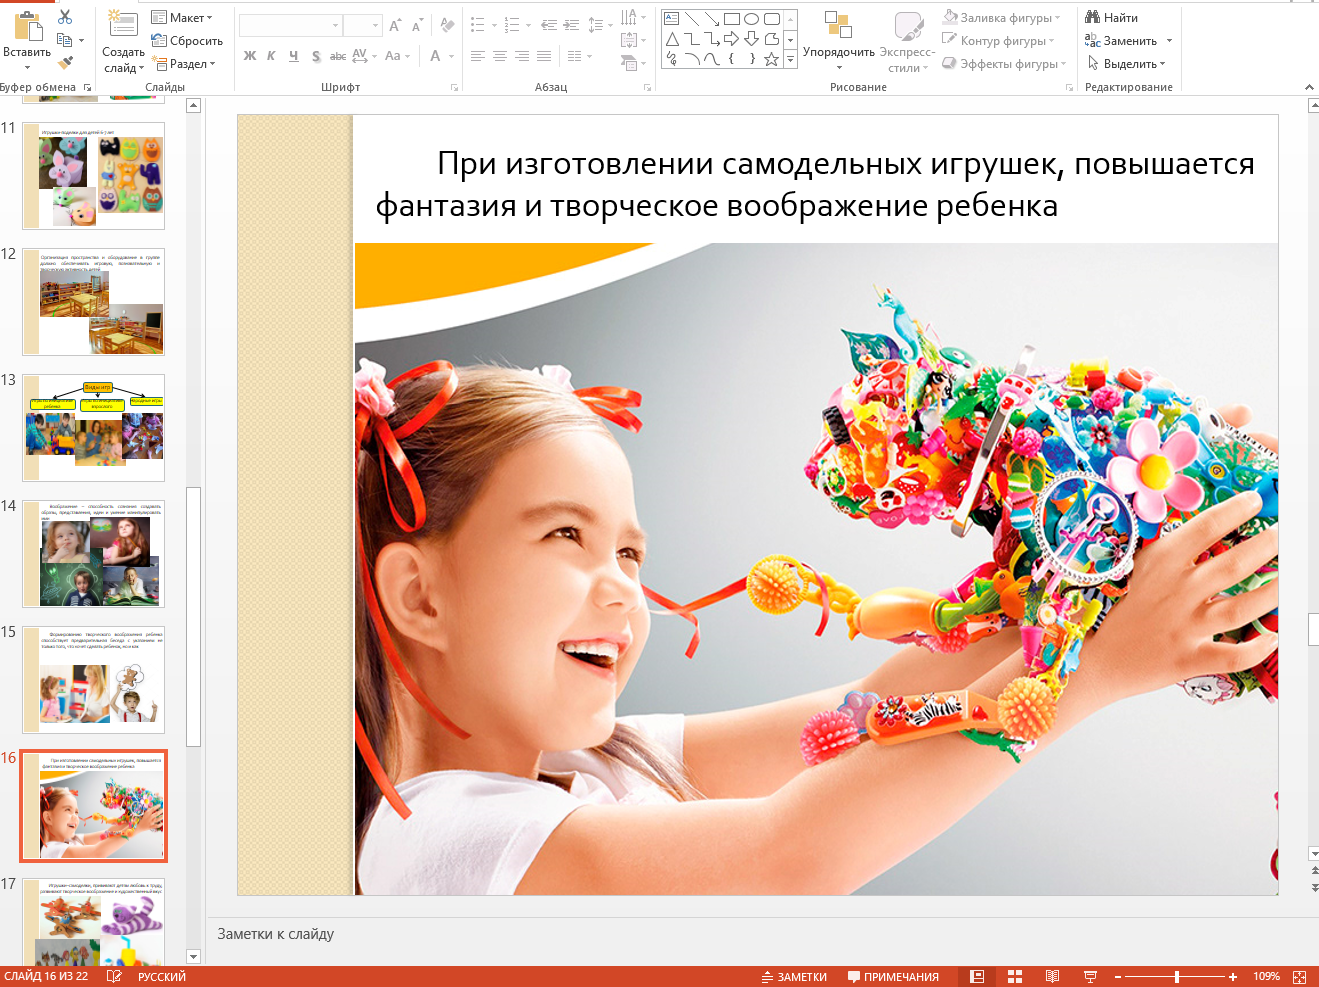Click the Заметки к слайду notes field
The image size is (1319, 987).
762,934
